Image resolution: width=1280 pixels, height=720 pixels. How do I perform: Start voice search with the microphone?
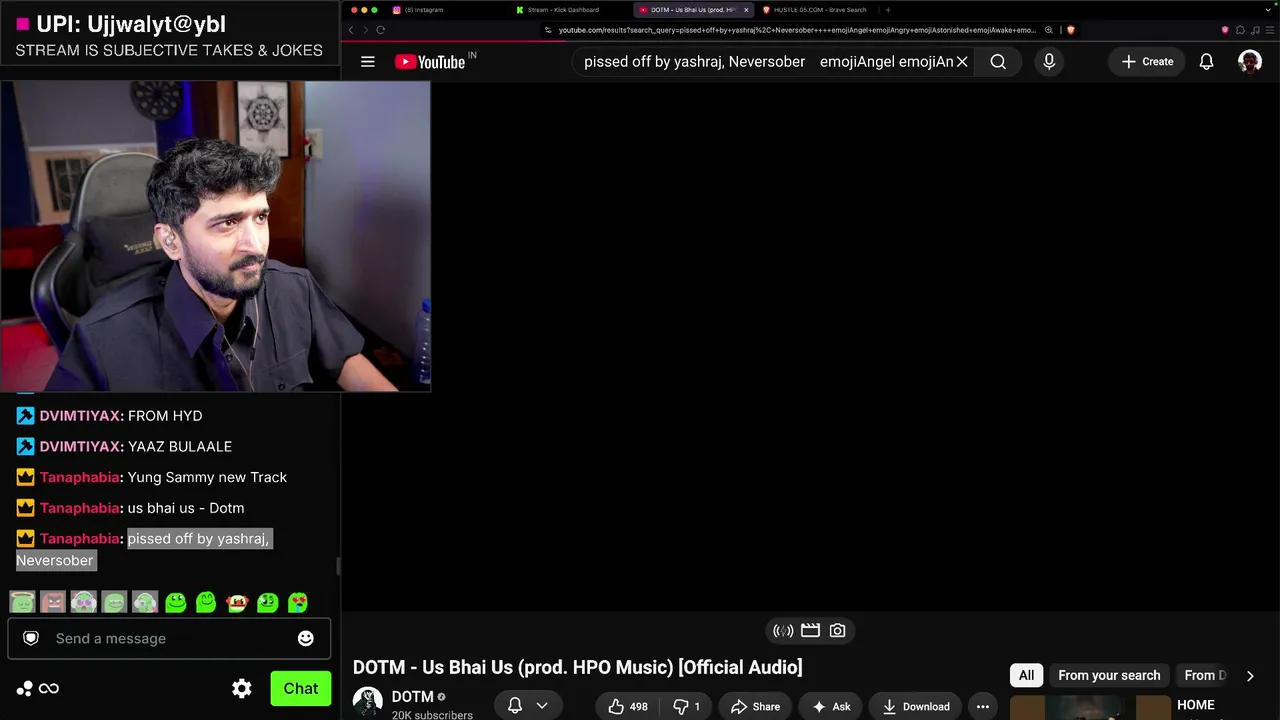tap(1049, 62)
